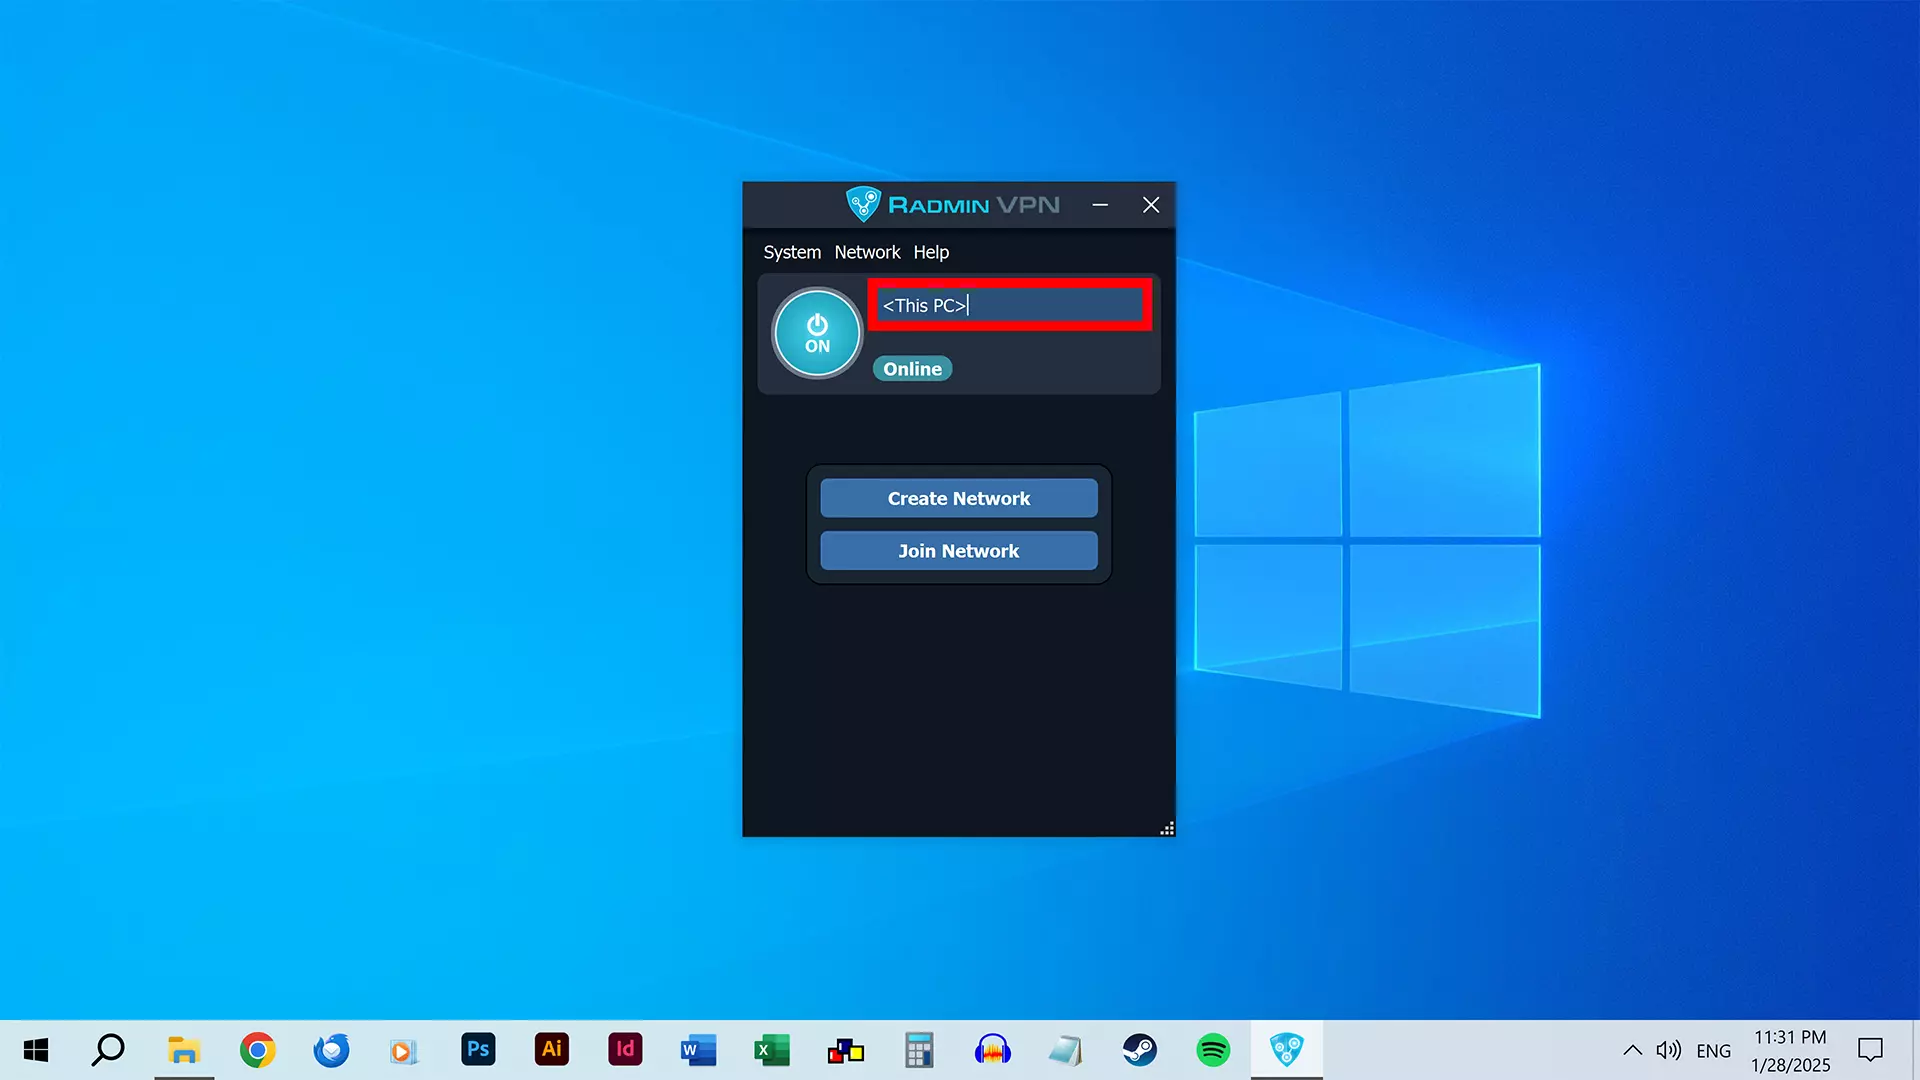The width and height of the screenshot is (1920, 1080).
Task: Click the Radmin VPN taskbar icon
Action: (1286, 1050)
